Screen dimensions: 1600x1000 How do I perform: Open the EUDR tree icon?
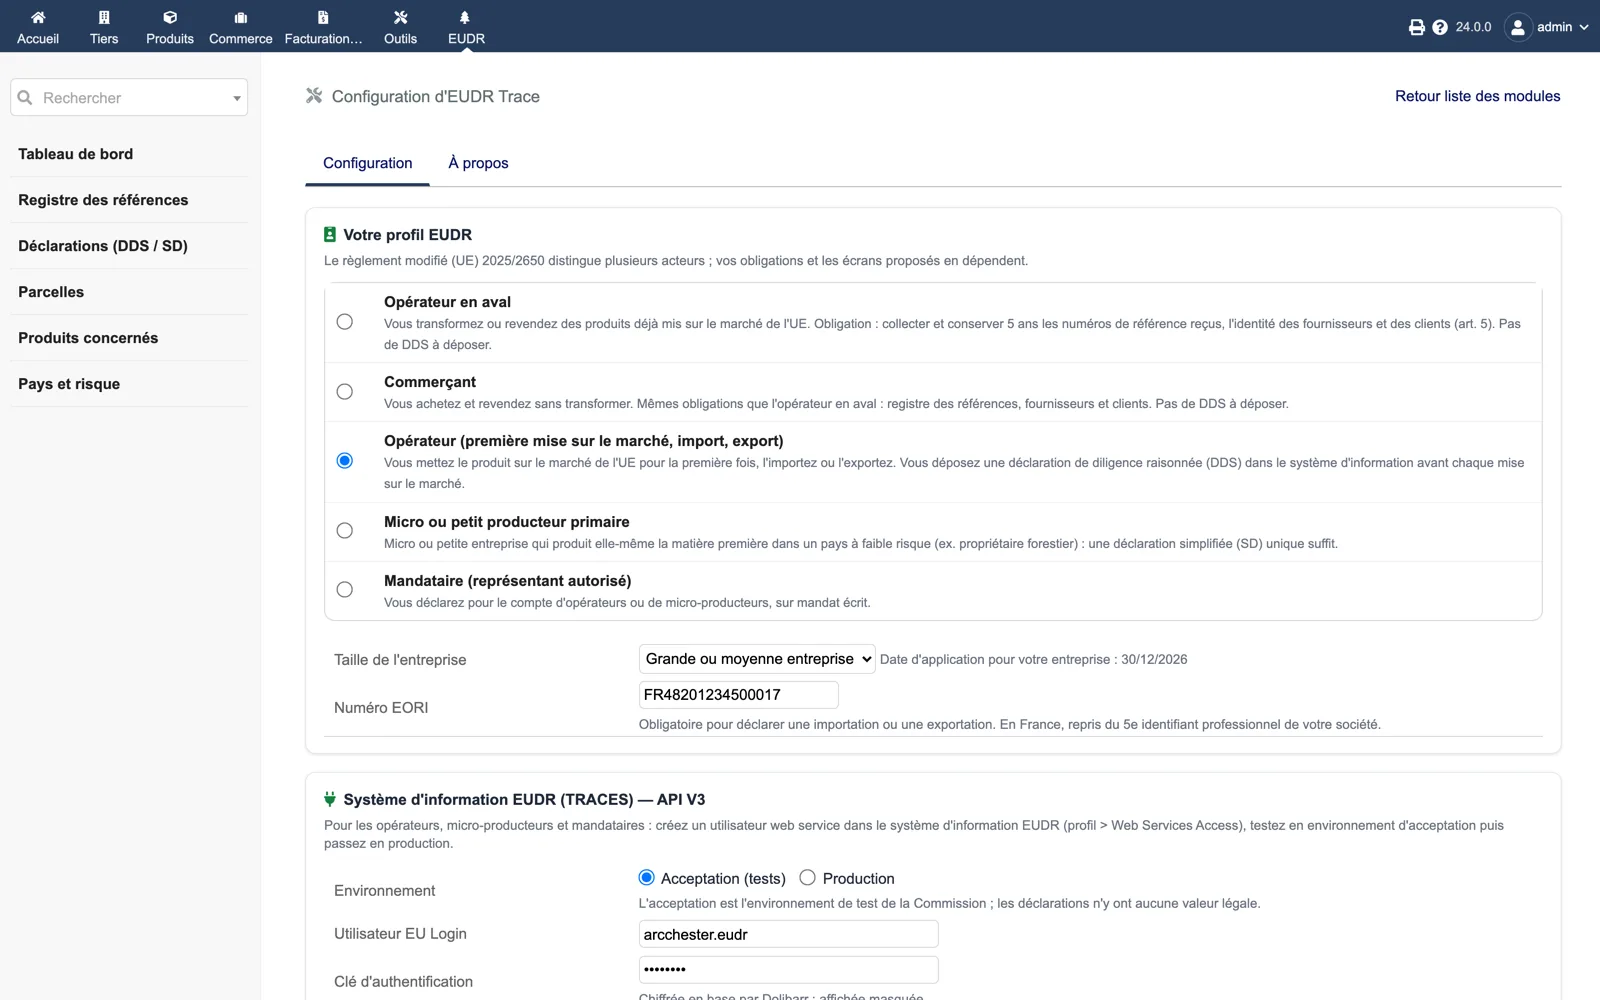click(465, 17)
